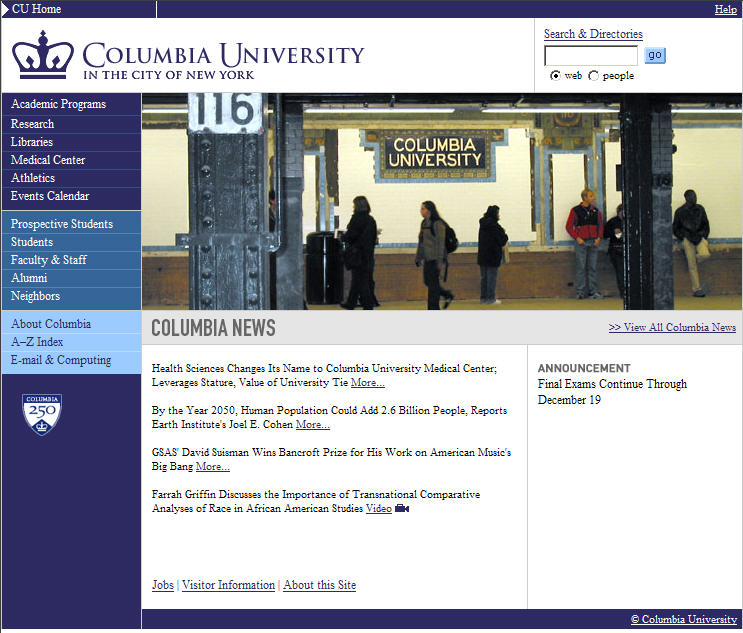Screen dimensions: 743x633
Task: Open the Search & Directories link
Action: pos(593,34)
